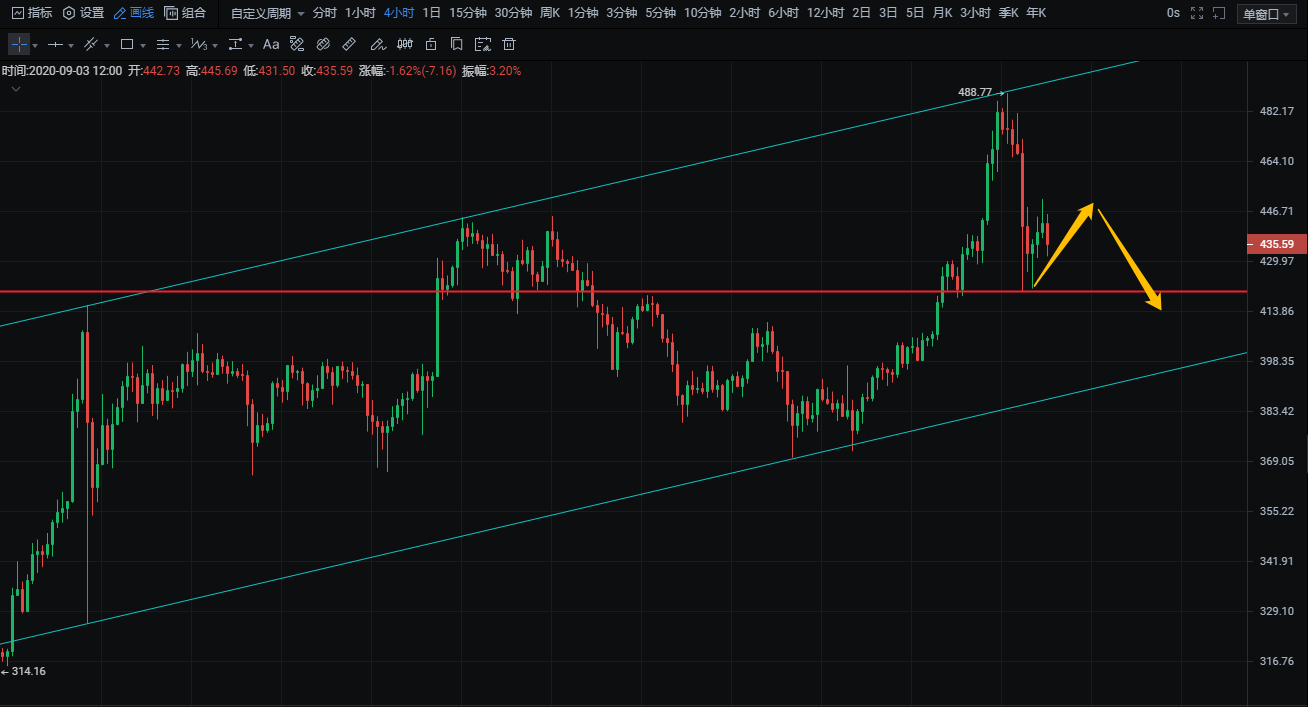The image size is (1308, 707).
Task: Open 设置 chart settings
Action: [83, 13]
